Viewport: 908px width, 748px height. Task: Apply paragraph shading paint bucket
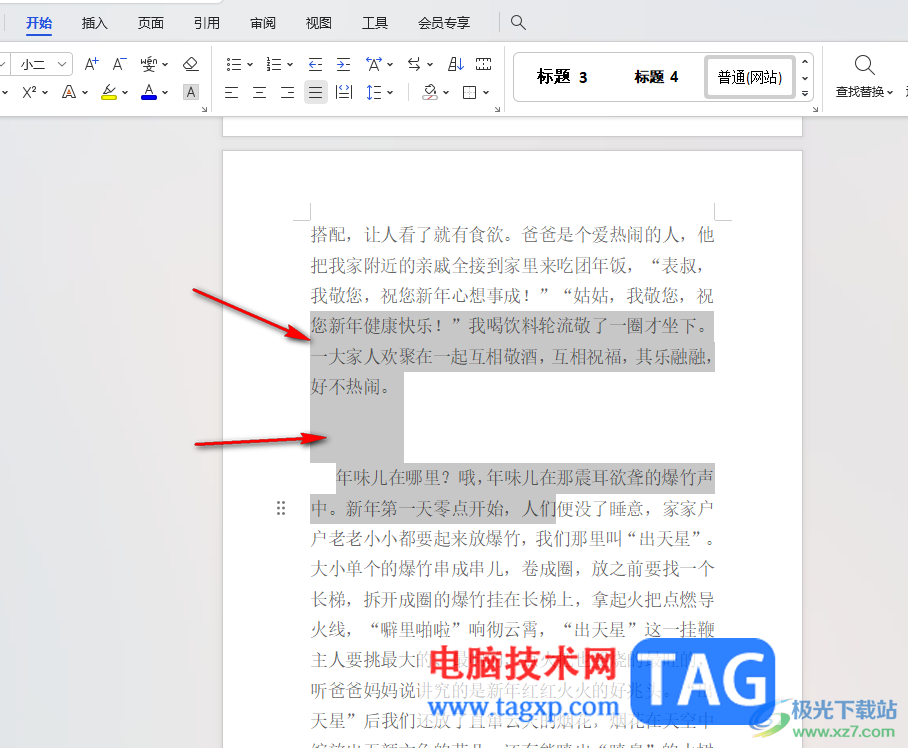(x=430, y=92)
